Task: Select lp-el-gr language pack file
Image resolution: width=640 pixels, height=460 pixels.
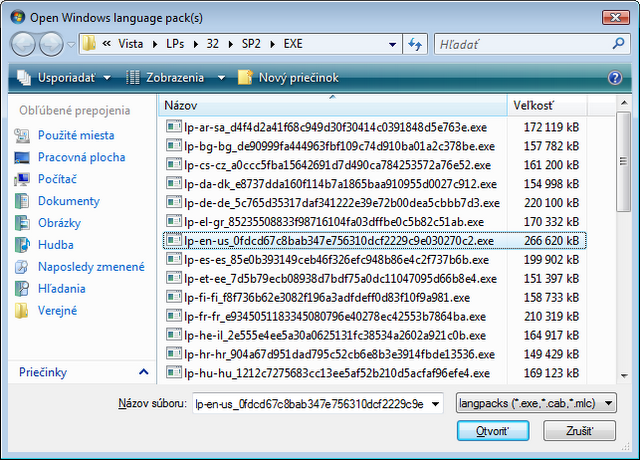Action: click(374, 222)
